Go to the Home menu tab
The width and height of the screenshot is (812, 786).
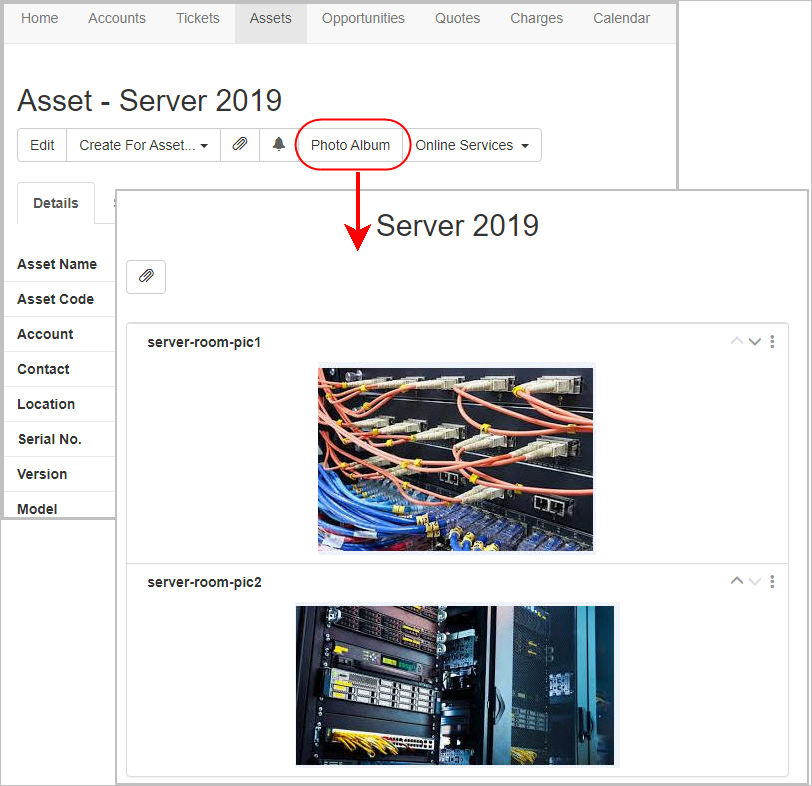40,18
